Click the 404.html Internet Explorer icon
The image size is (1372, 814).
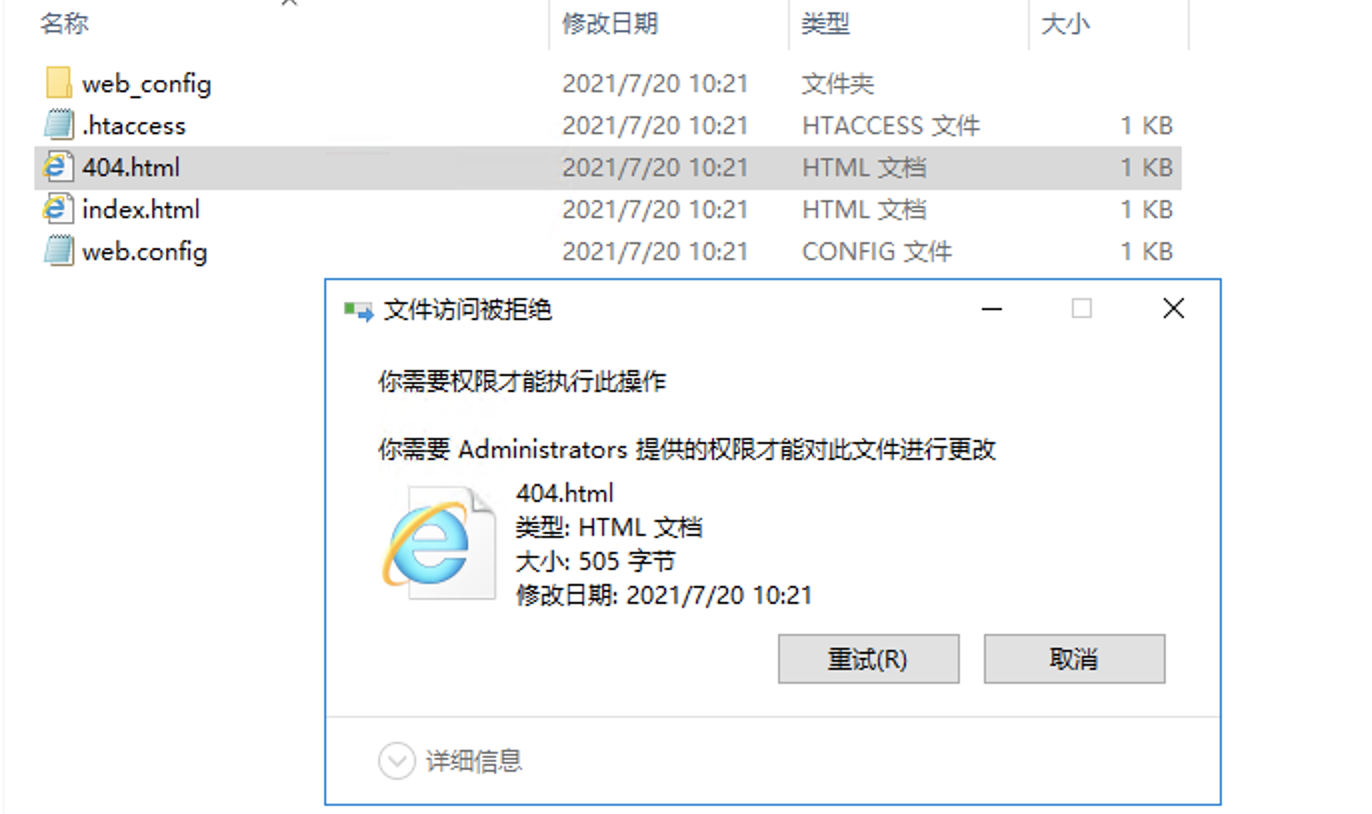[x=58, y=167]
